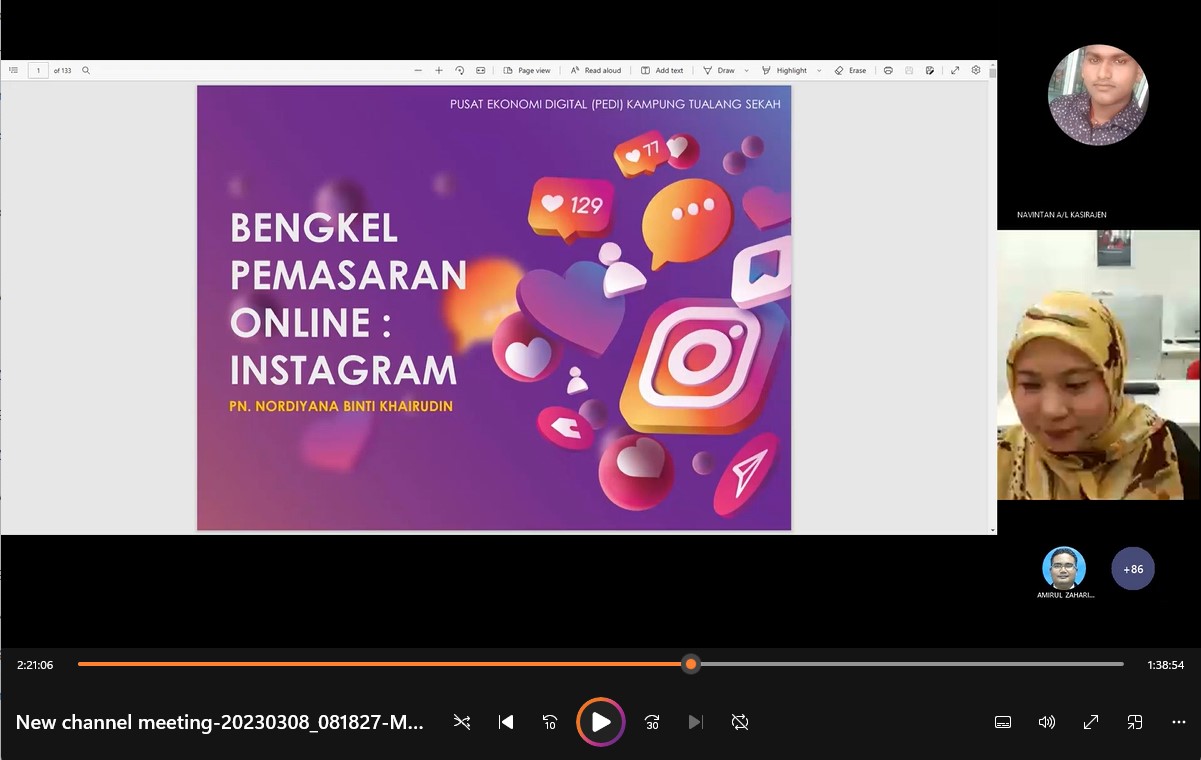Start Read aloud in PDF viewer
Viewport: 1201px width, 760px height.
[x=596, y=70]
